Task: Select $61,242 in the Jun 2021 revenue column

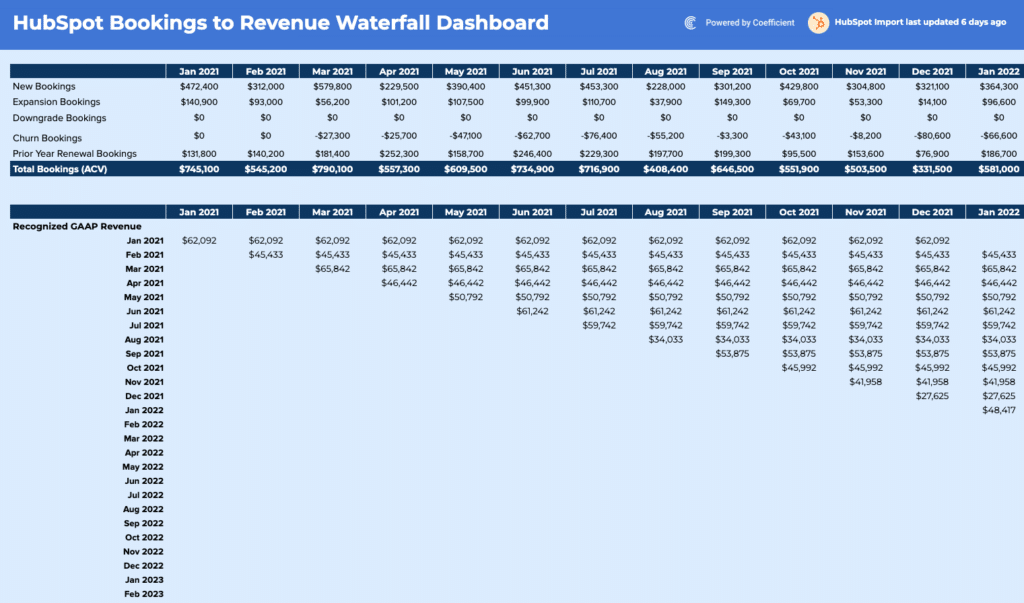Action: [x=532, y=312]
